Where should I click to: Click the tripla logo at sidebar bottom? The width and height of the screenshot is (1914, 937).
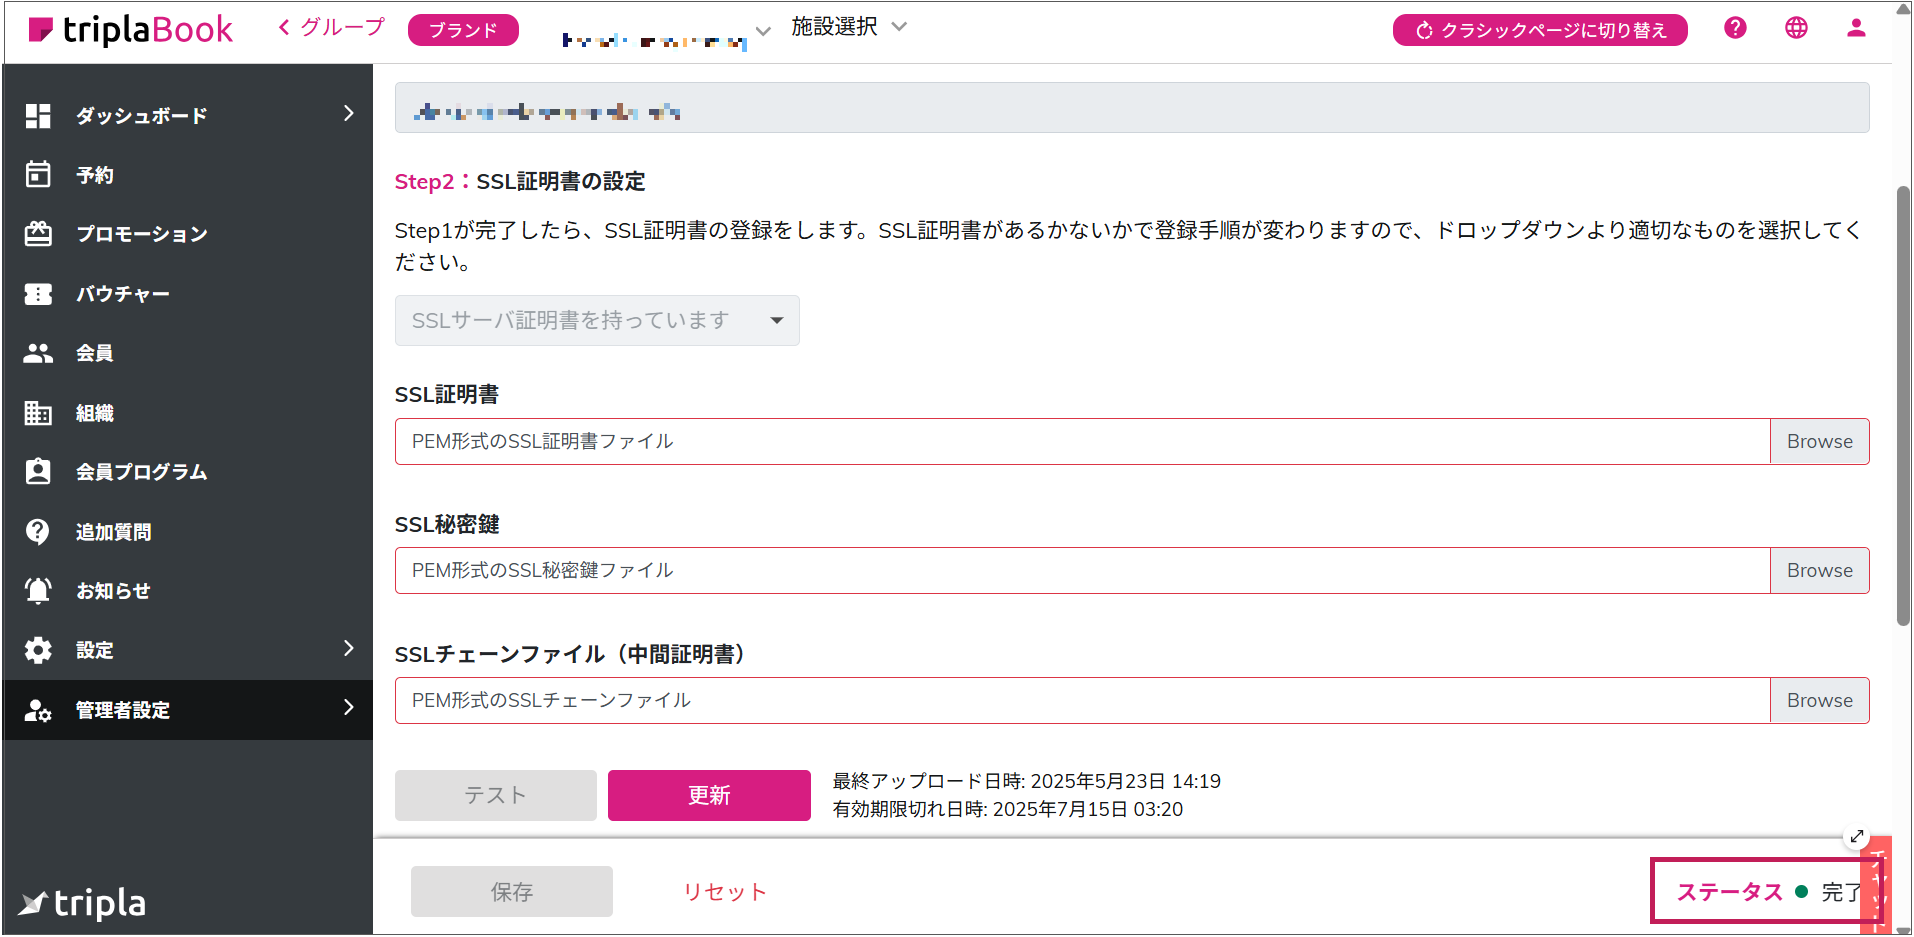[83, 903]
